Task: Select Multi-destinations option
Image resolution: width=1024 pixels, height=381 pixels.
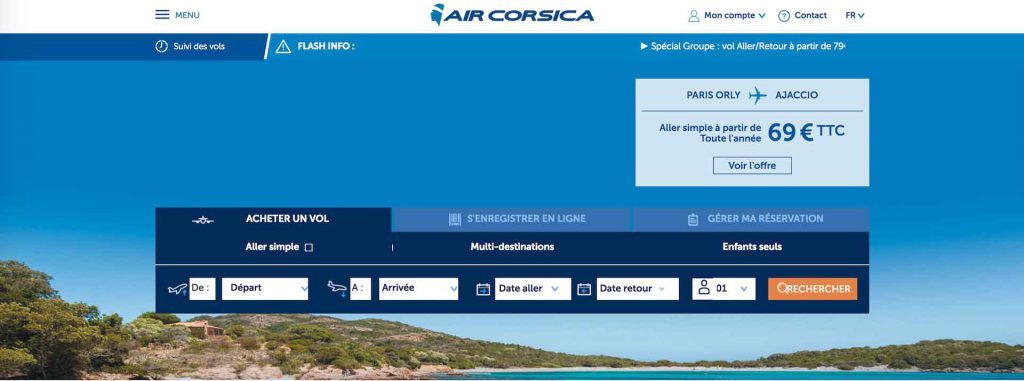Action: click(x=512, y=247)
